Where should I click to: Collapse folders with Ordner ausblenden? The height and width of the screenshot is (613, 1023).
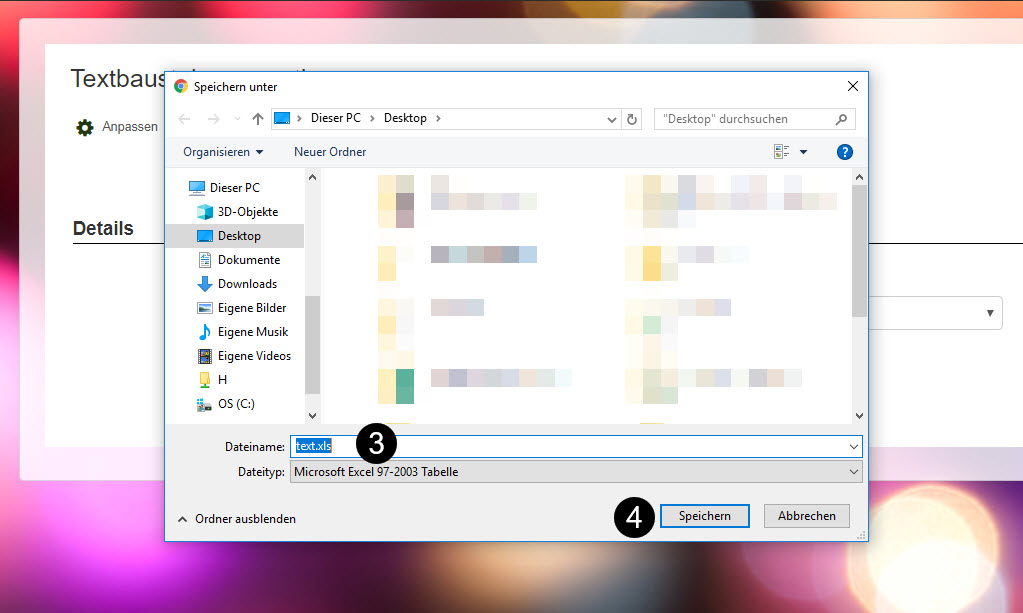click(x=236, y=519)
